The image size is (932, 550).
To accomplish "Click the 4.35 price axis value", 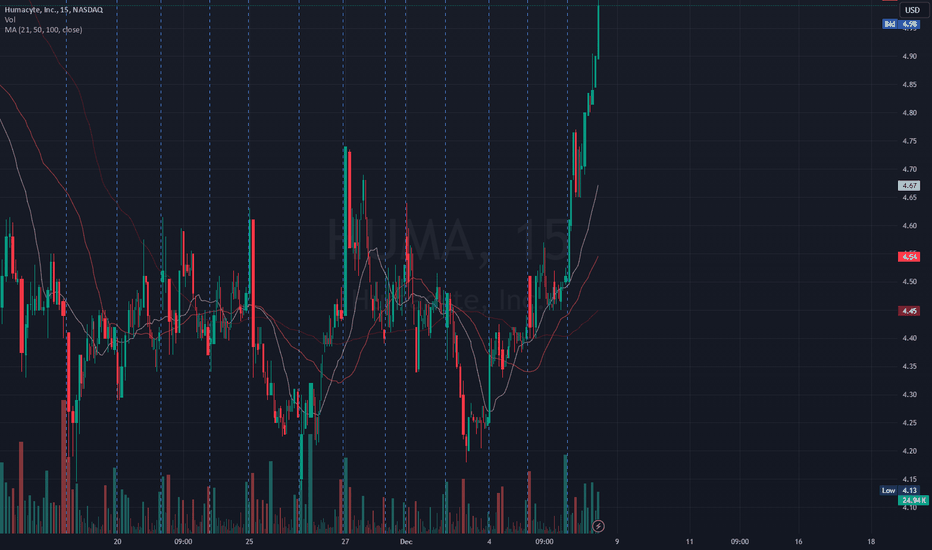I will 909,366.
